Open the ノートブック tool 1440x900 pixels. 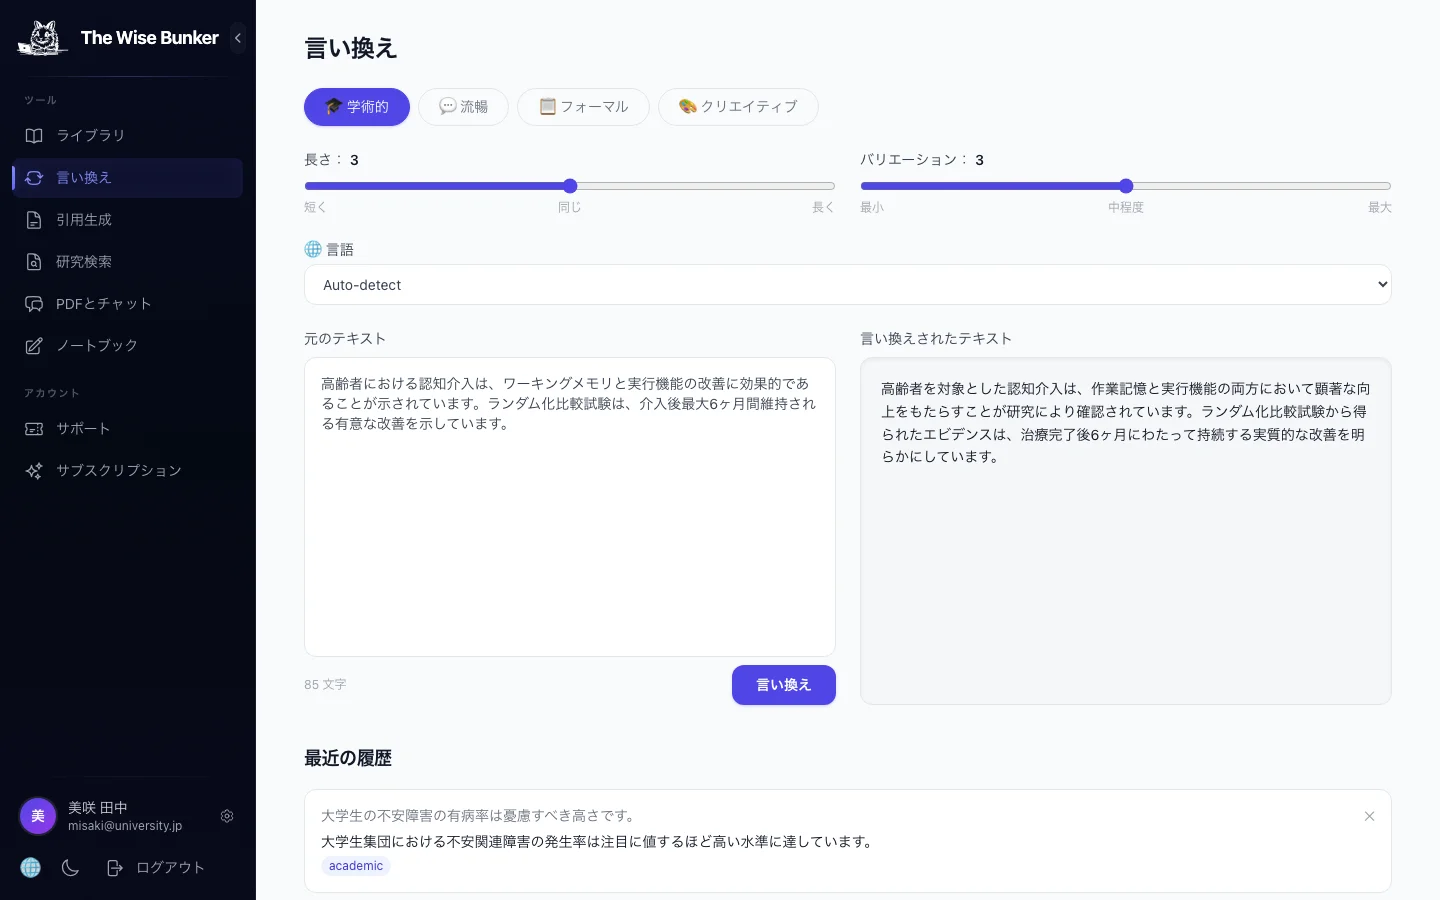pyautogui.click(x=96, y=345)
